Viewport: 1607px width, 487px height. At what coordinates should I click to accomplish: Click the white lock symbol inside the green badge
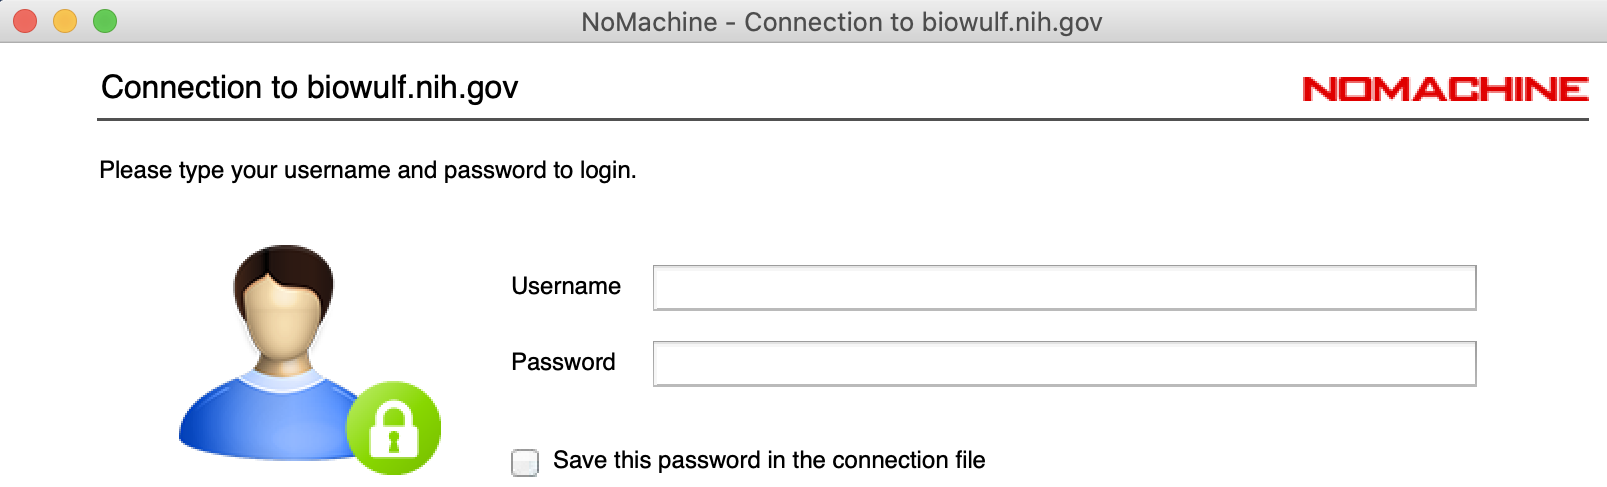pos(393,430)
